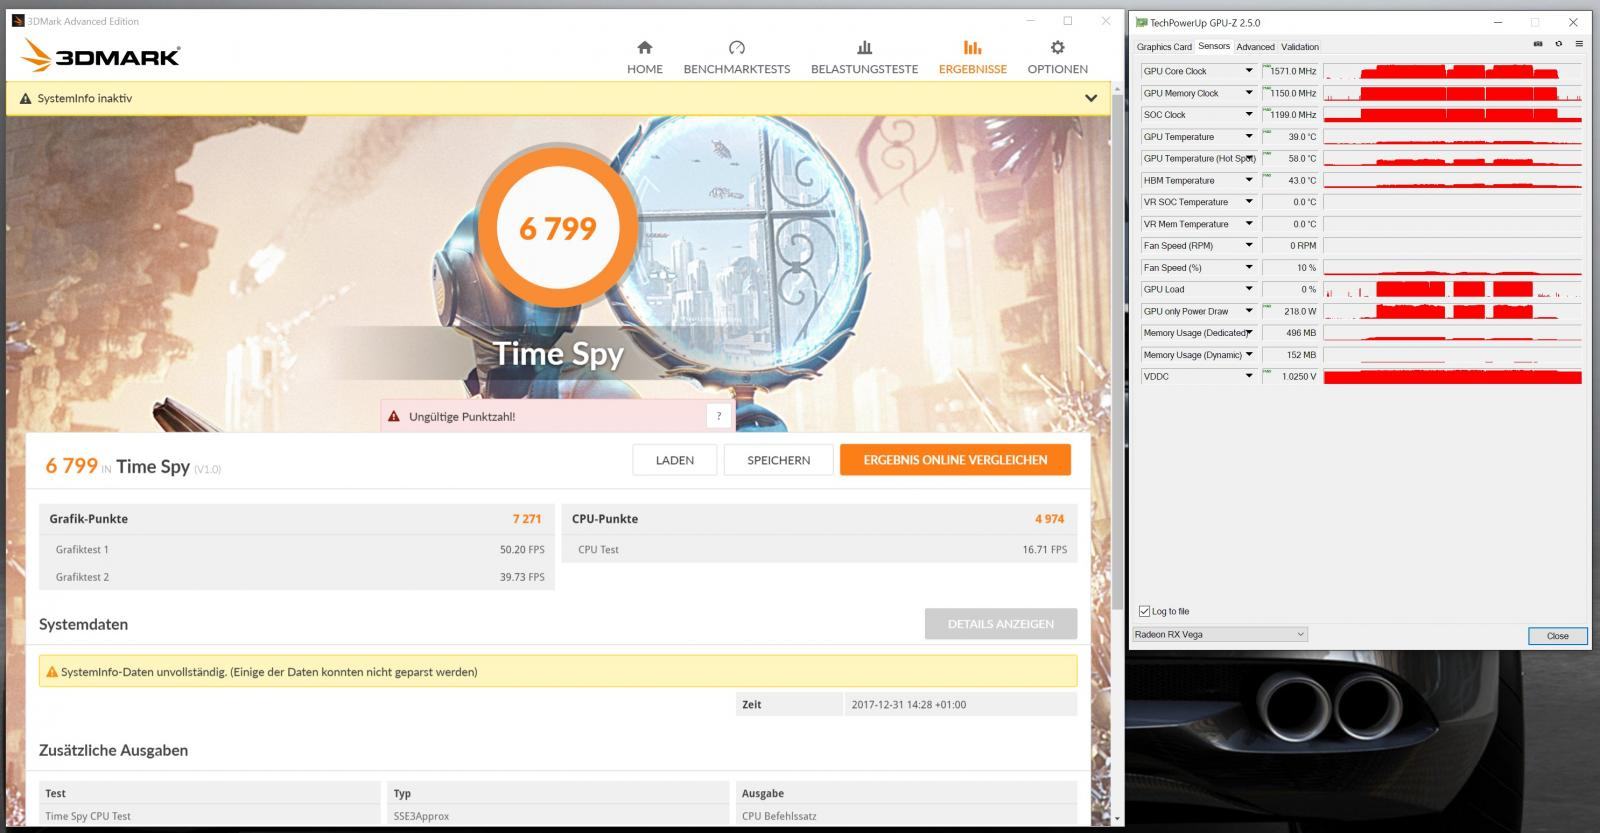Click warning icon in SystemInfo-Daten unvollständig notice
This screenshot has width=1600, height=833.
[x=52, y=672]
